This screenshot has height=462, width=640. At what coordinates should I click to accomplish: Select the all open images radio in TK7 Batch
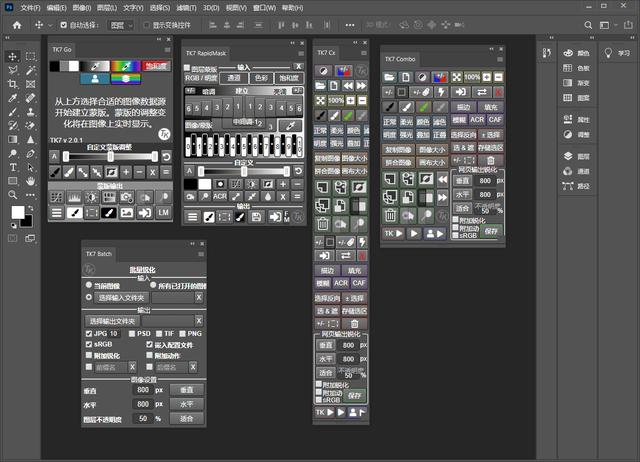click(x=153, y=285)
